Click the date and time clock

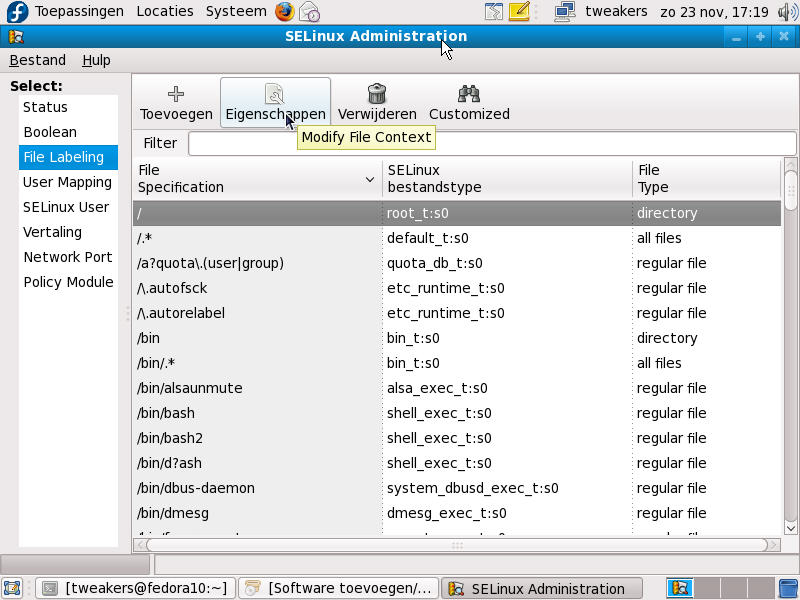click(x=714, y=12)
